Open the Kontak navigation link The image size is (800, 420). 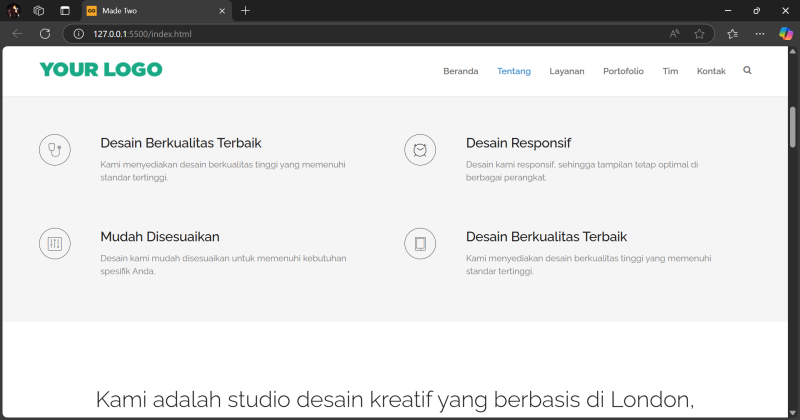(x=711, y=71)
